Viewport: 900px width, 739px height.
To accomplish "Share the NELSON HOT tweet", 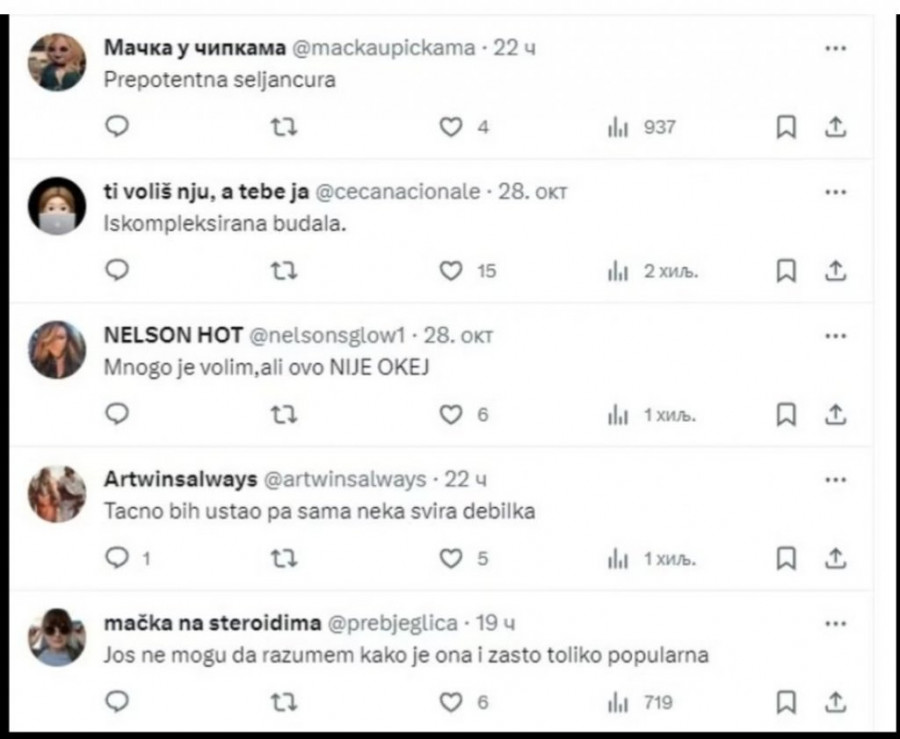I will click(x=836, y=414).
